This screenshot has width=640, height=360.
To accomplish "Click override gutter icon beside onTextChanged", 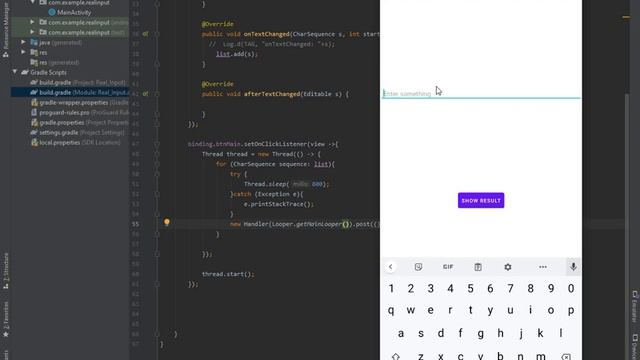I will pos(145,34).
